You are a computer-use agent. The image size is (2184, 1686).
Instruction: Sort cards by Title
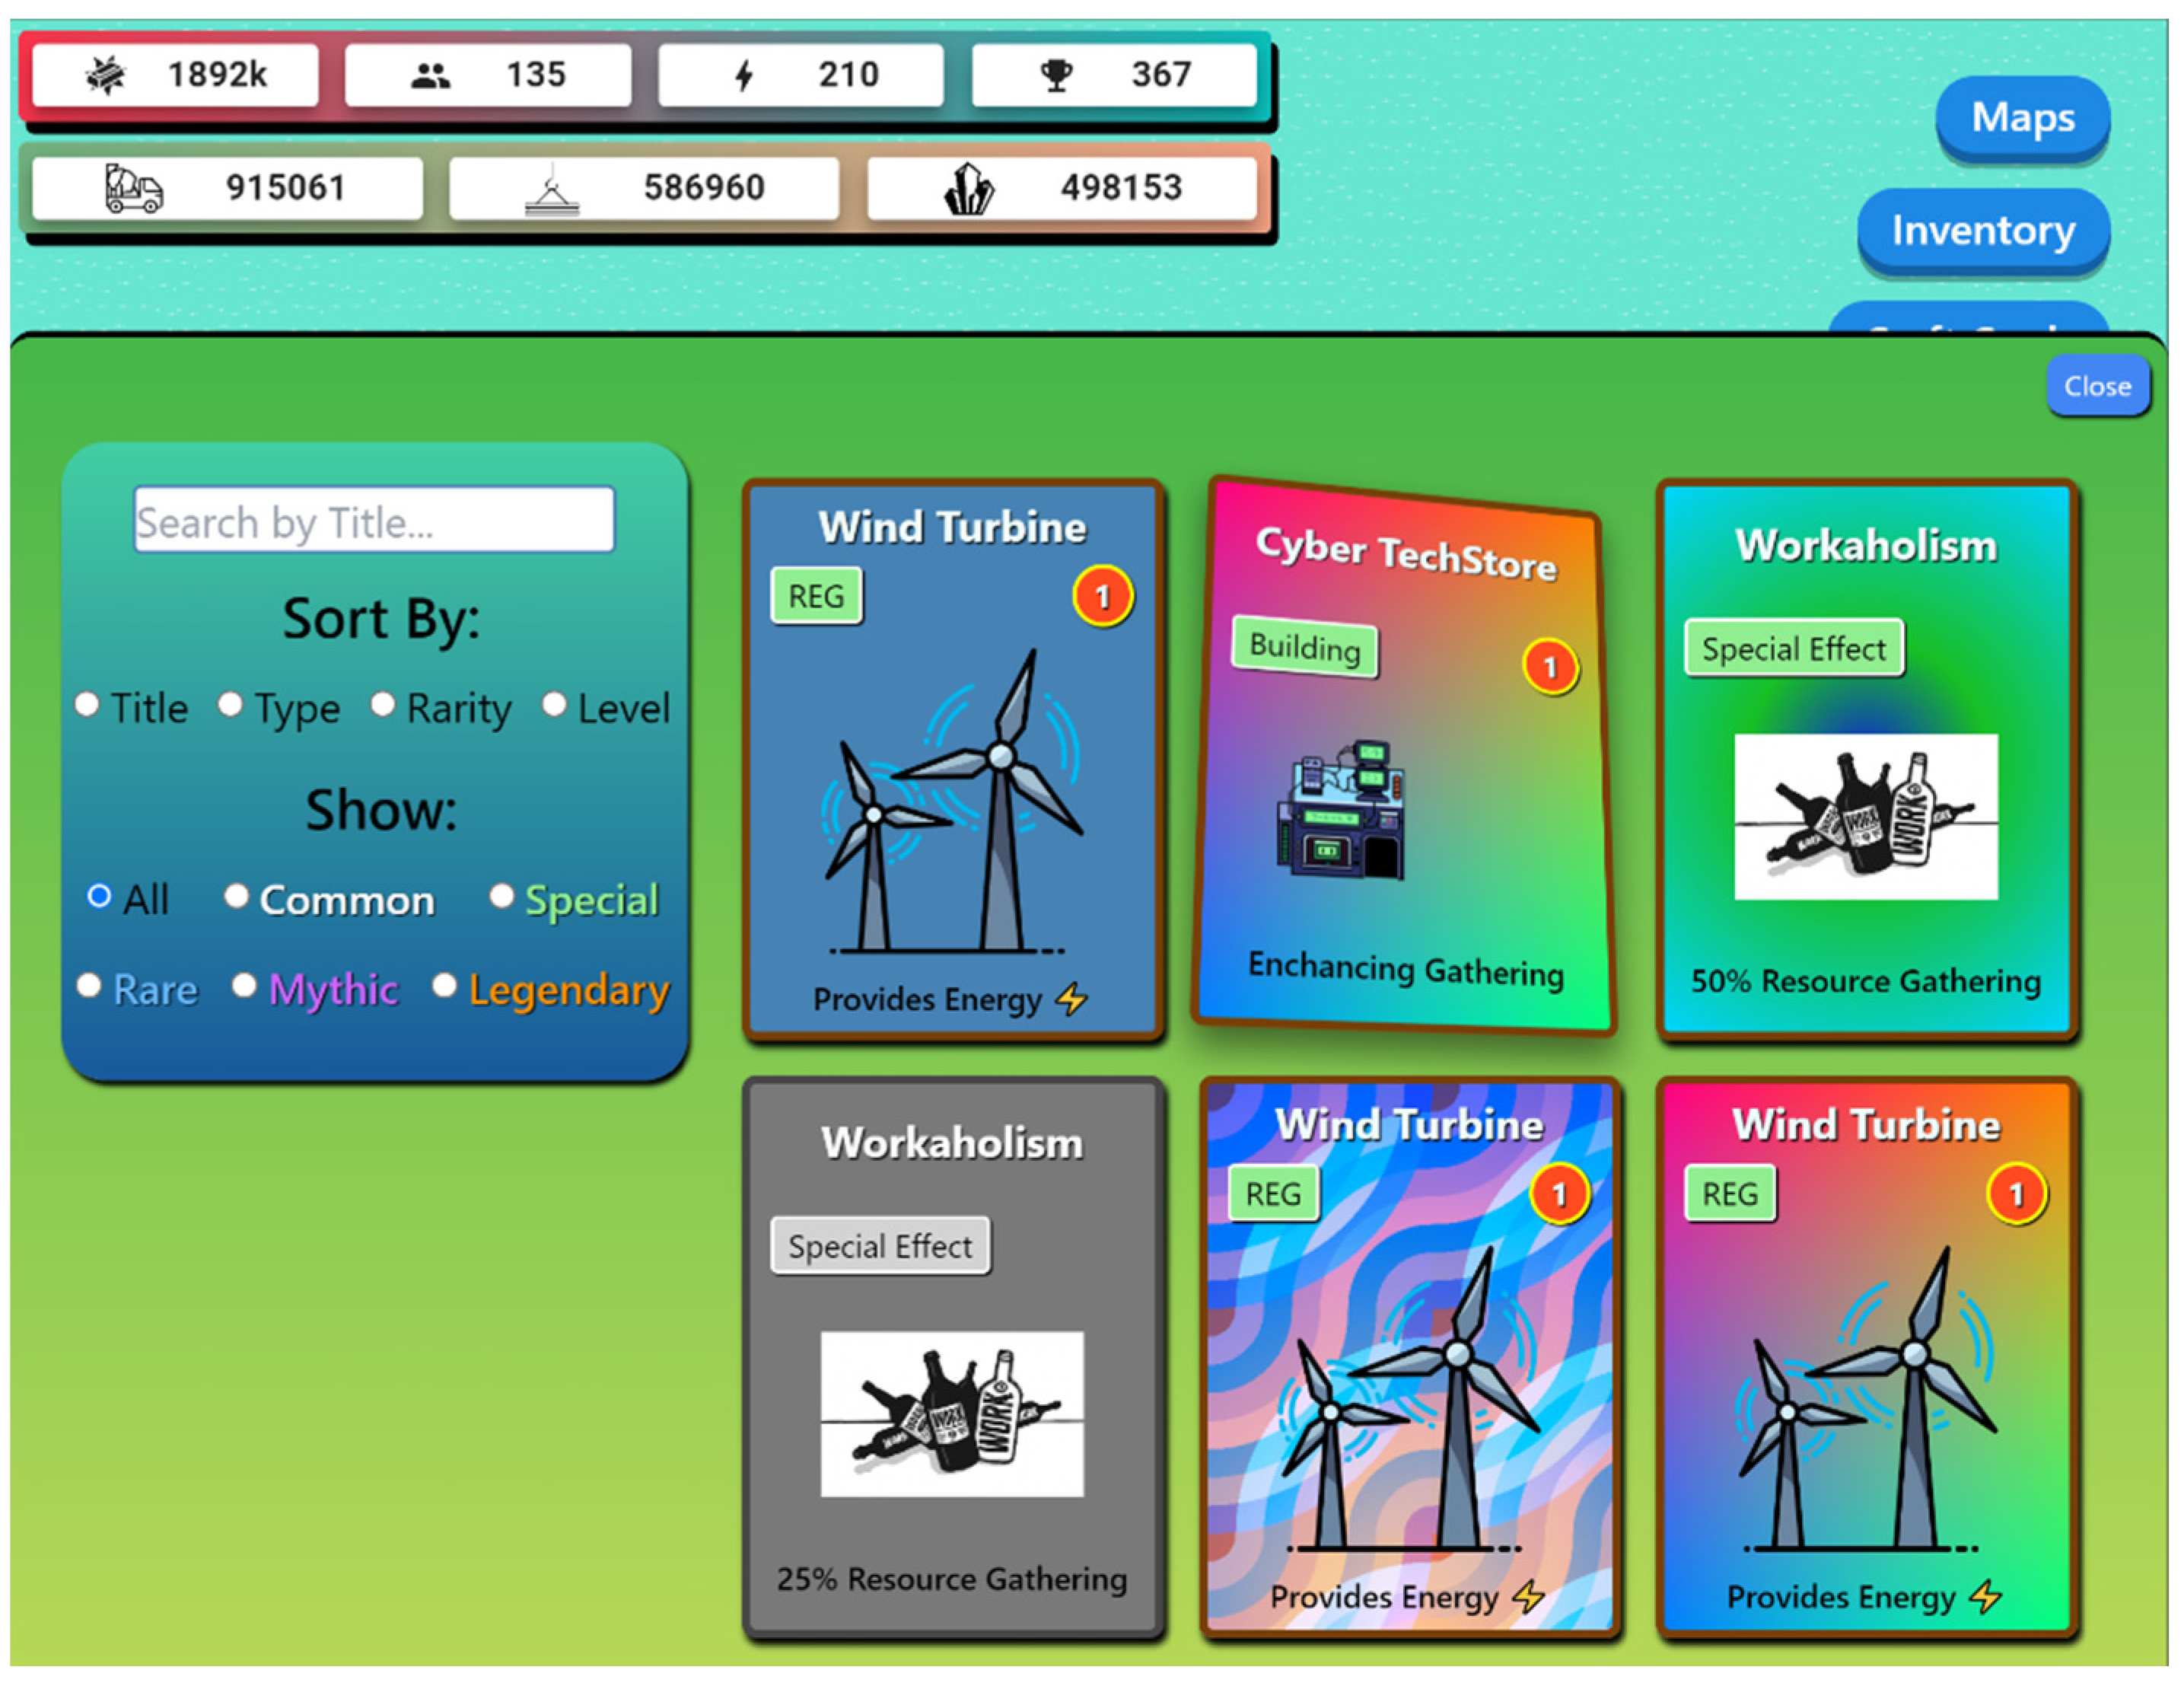[88, 705]
